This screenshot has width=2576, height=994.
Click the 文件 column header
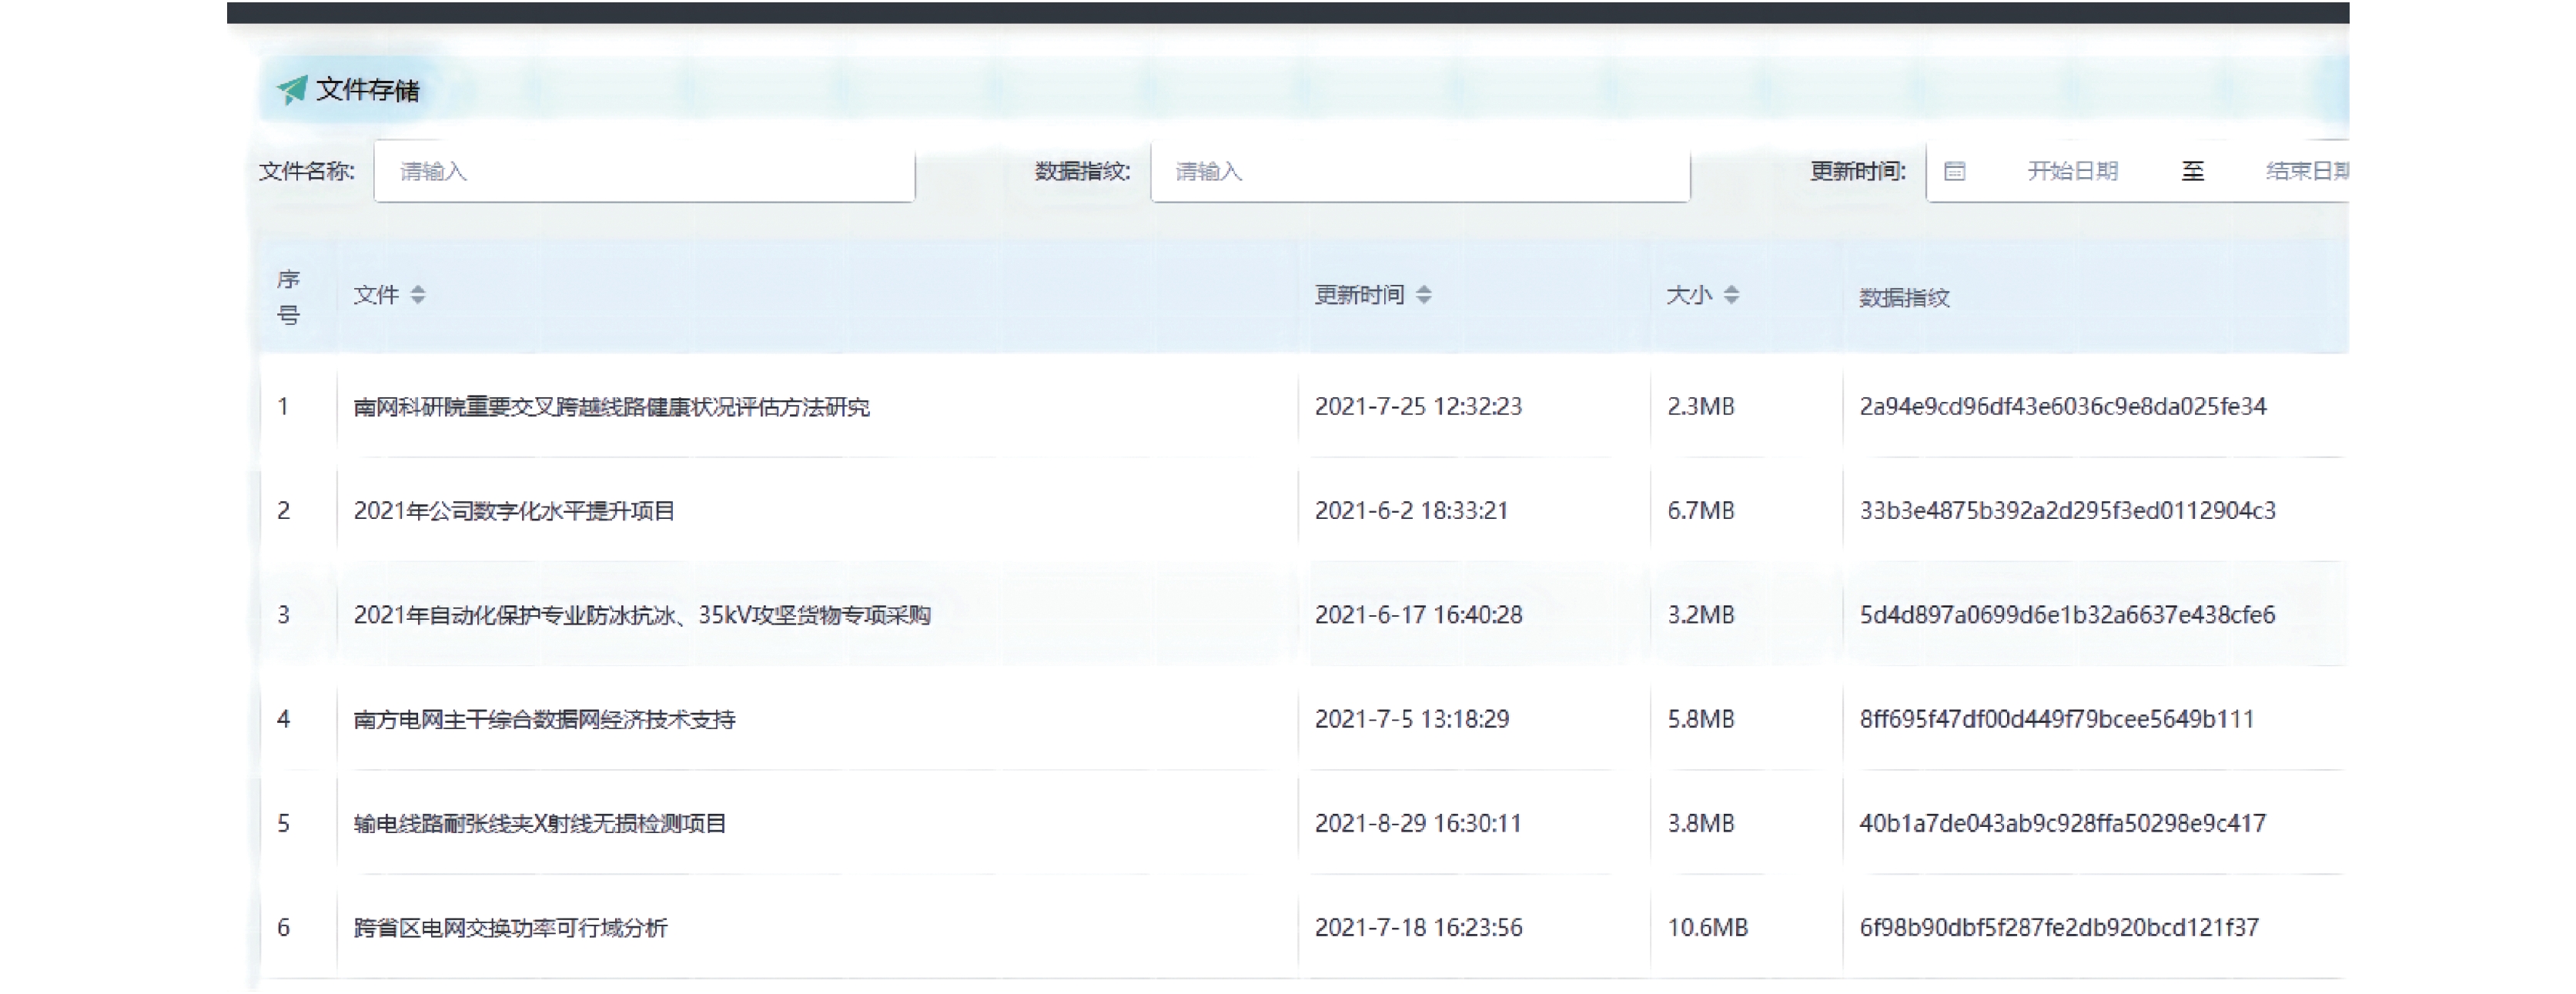coord(376,295)
